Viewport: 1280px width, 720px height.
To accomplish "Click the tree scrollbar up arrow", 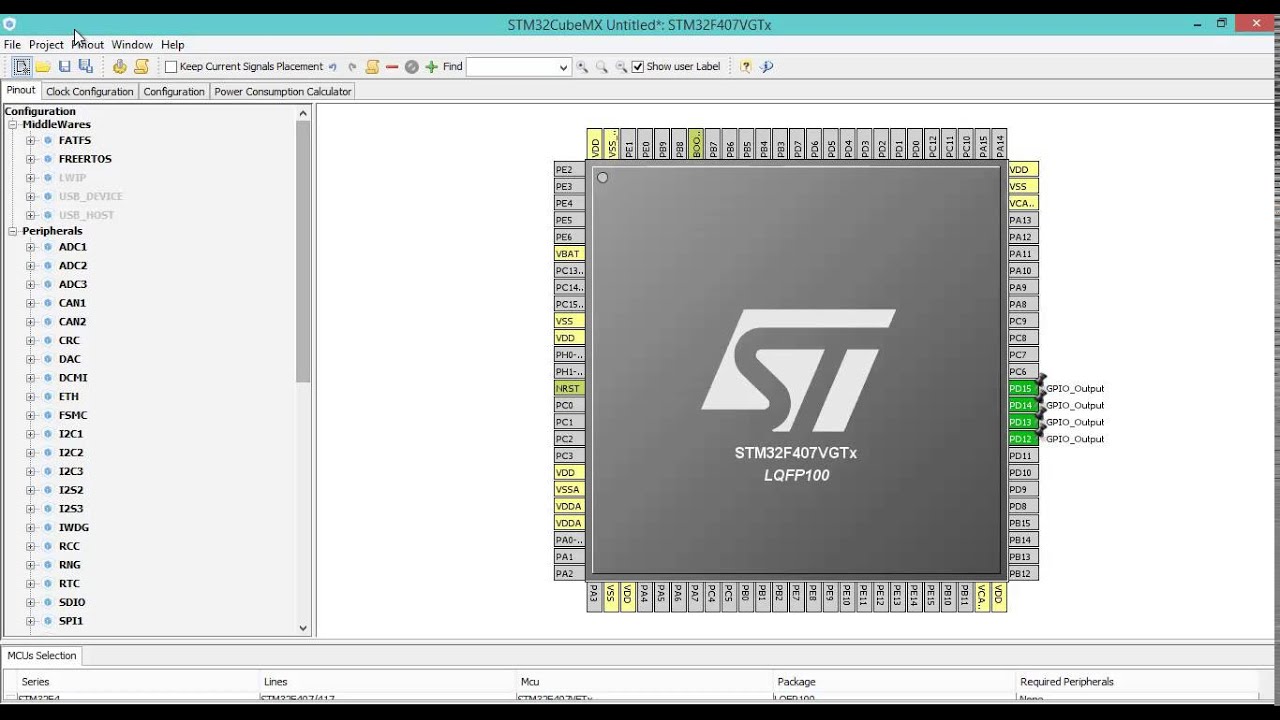I will pos(303,113).
